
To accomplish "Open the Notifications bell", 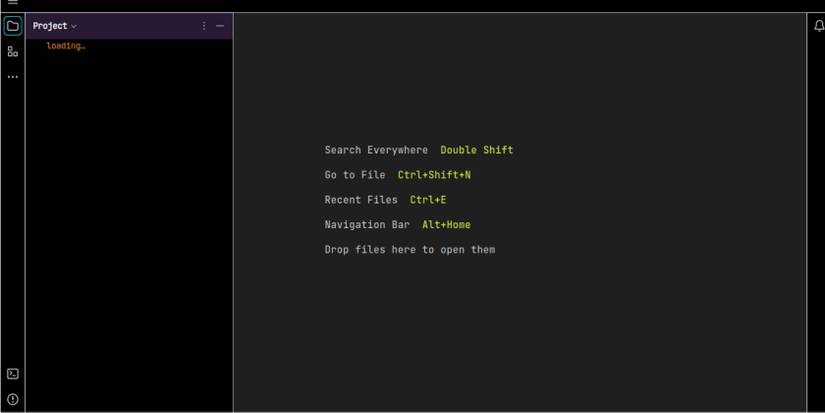I will (819, 26).
